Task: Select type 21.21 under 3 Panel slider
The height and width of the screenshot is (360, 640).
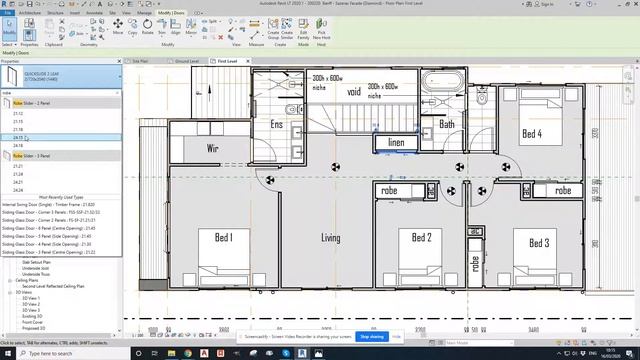Action: coord(61,166)
